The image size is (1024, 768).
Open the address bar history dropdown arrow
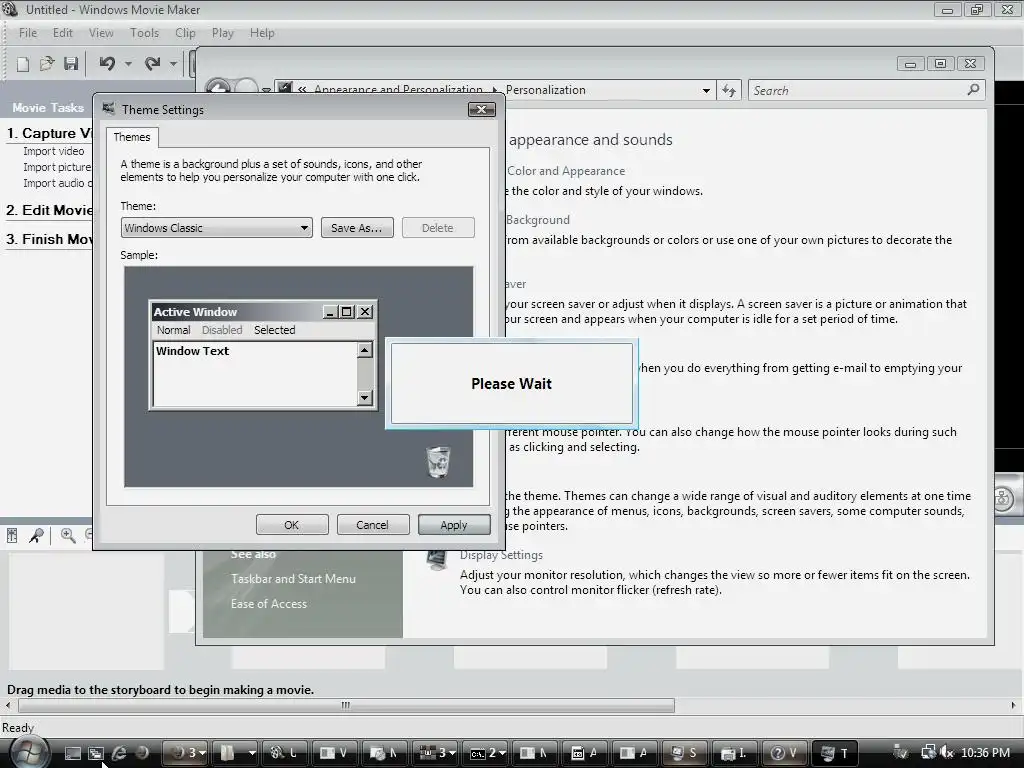click(706, 91)
